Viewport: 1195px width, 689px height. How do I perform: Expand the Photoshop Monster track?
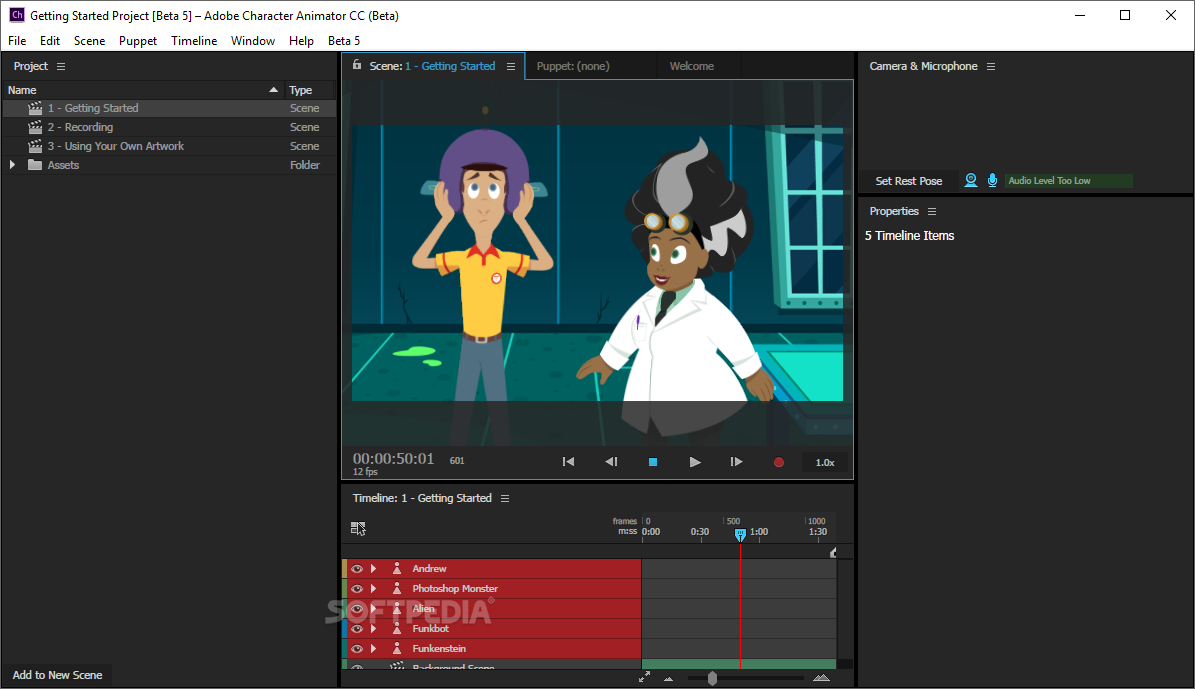(x=373, y=588)
